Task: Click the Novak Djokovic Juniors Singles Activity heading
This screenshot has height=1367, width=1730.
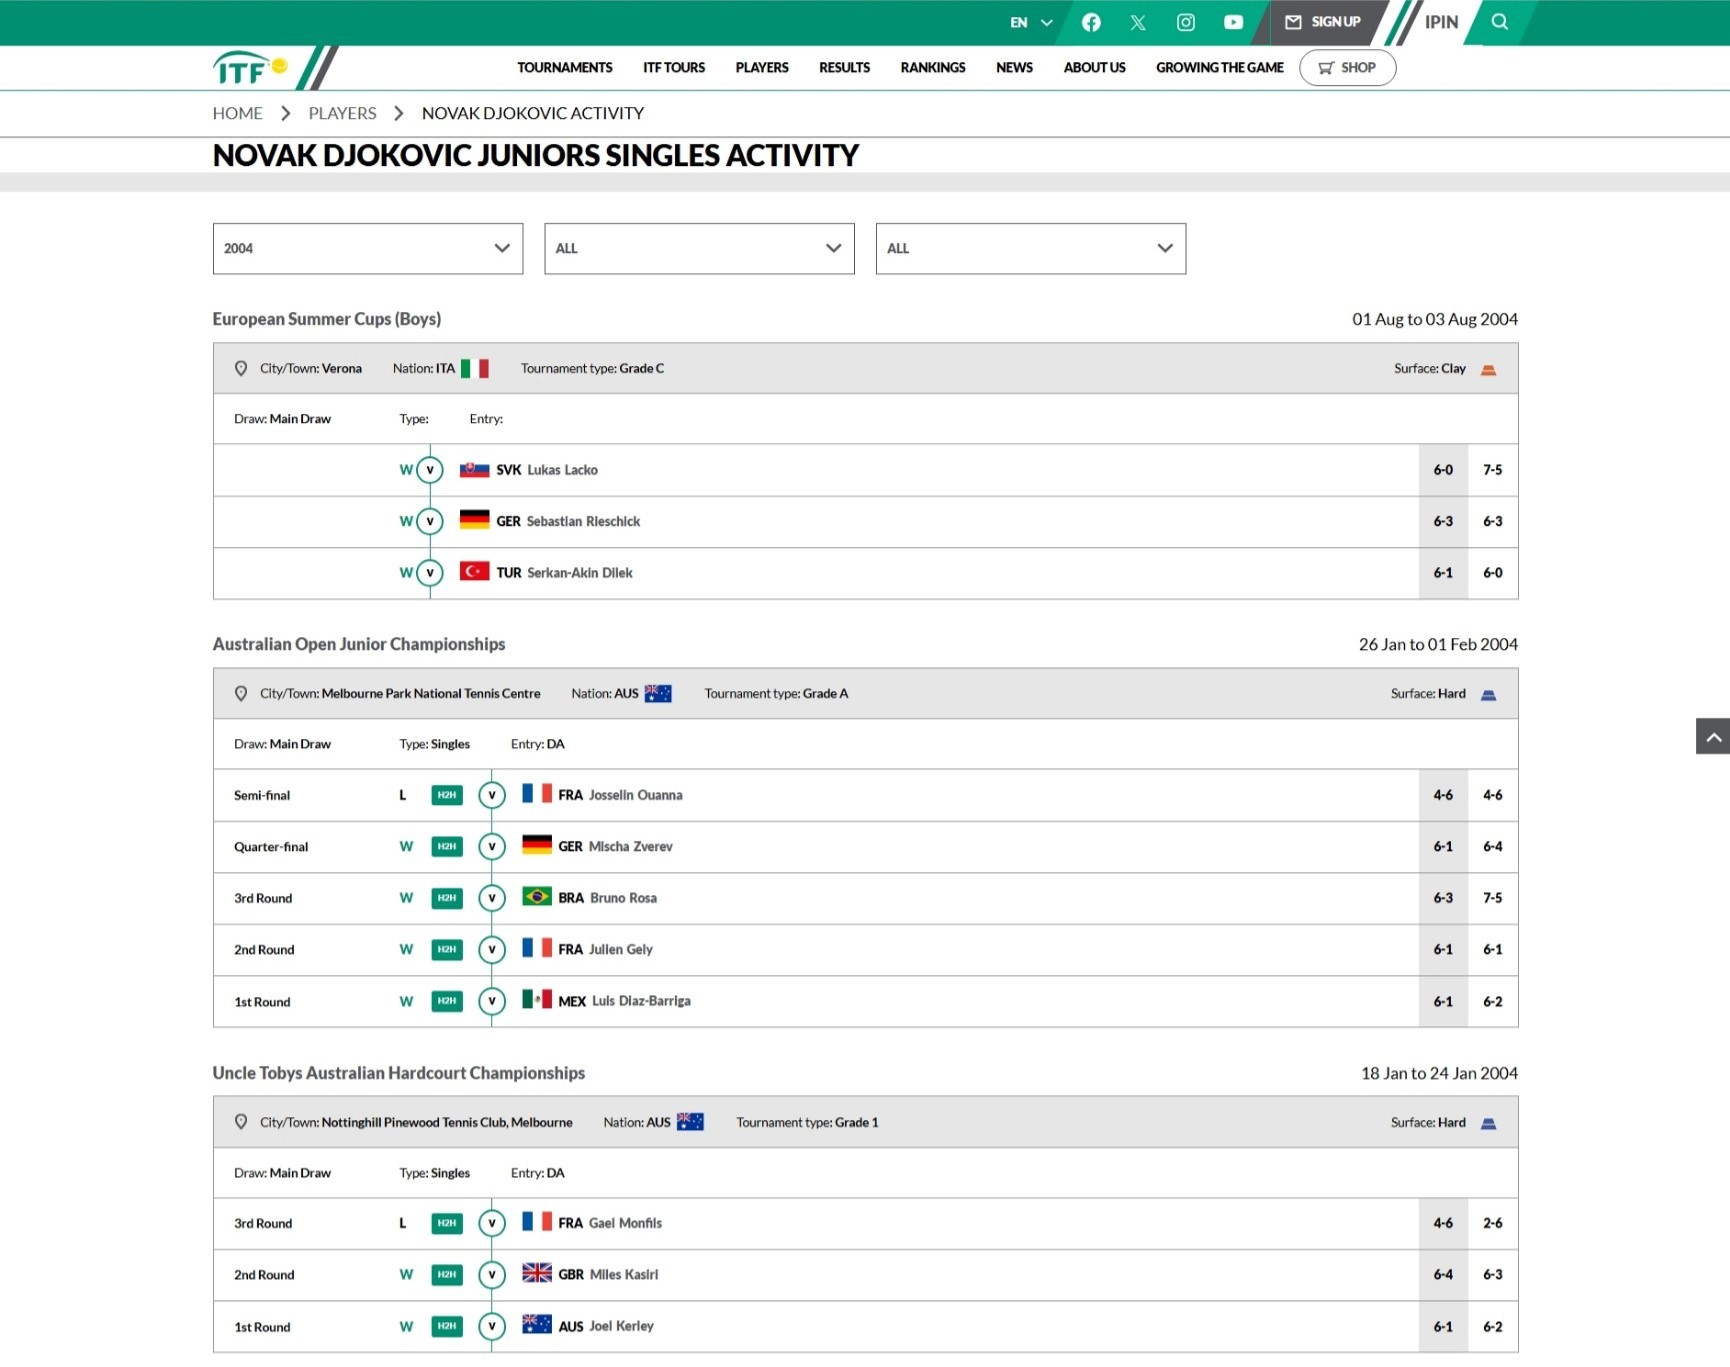Action: click(x=536, y=156)
